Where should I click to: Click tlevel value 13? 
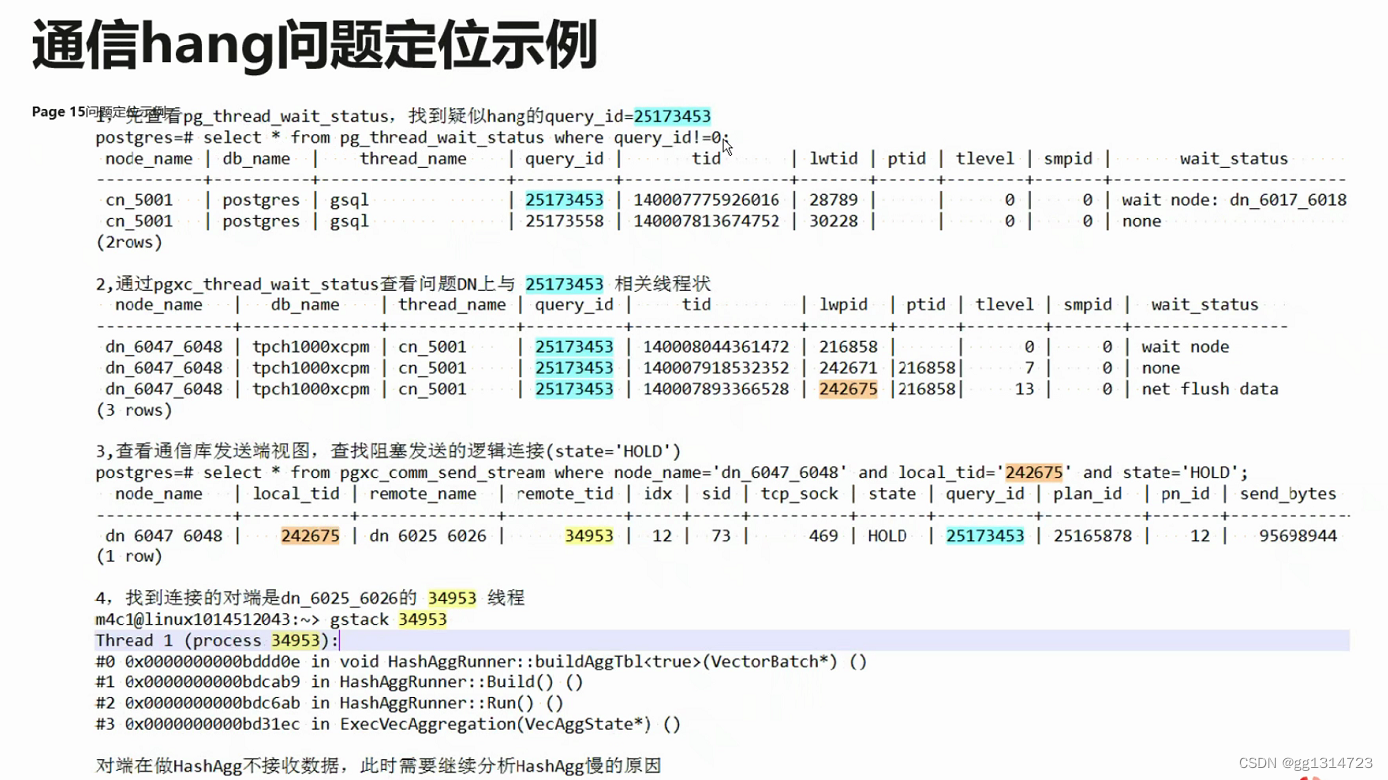(1024, 389)
